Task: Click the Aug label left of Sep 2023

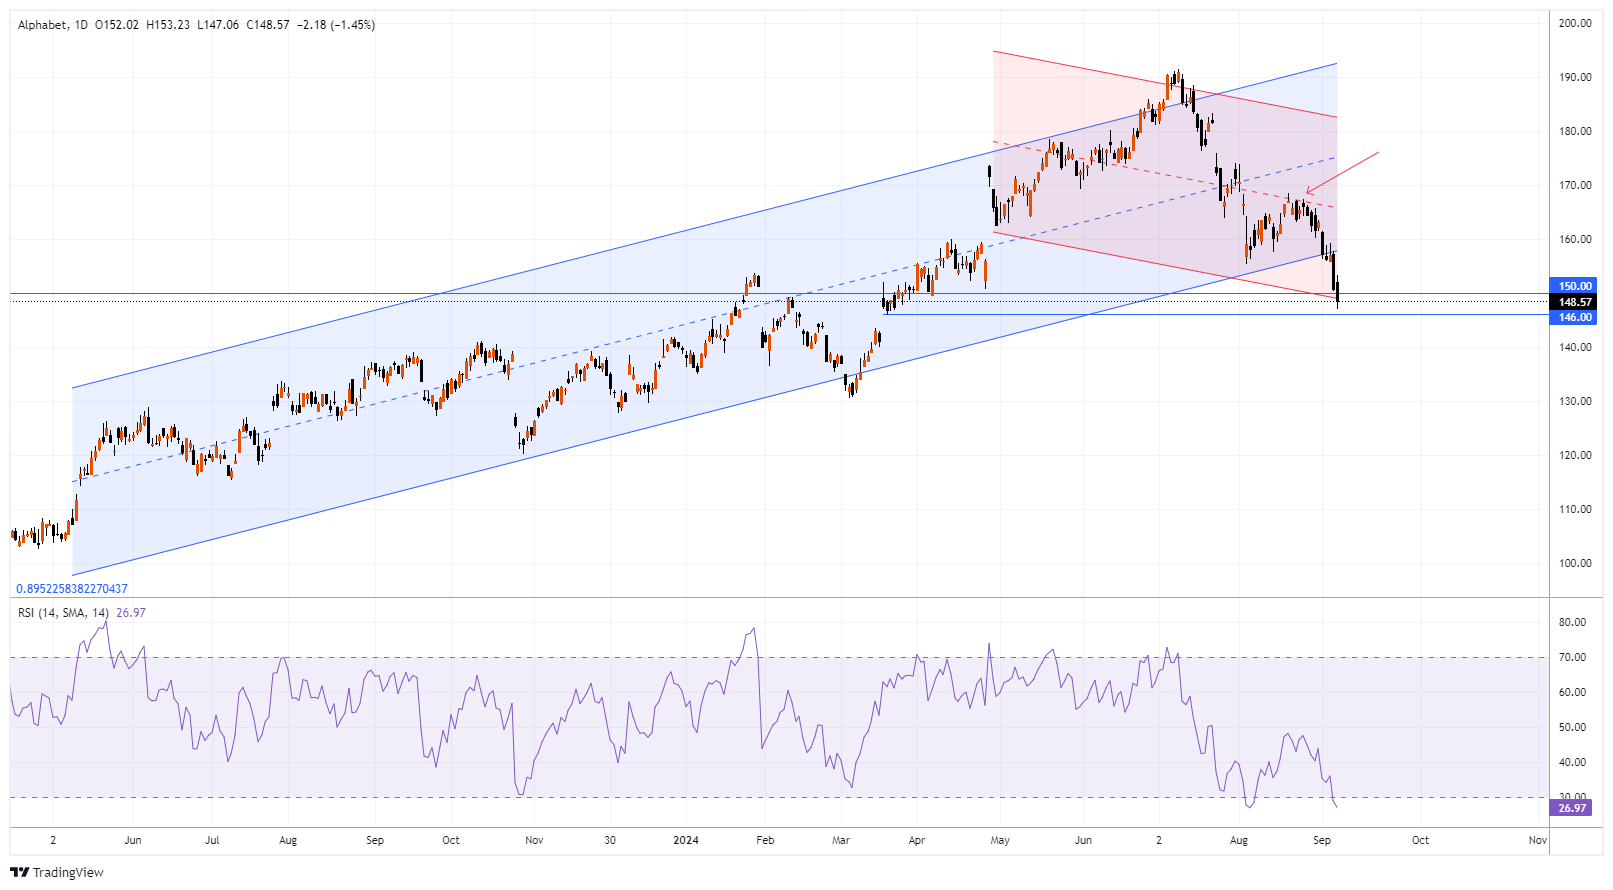Action: [288, 840]
